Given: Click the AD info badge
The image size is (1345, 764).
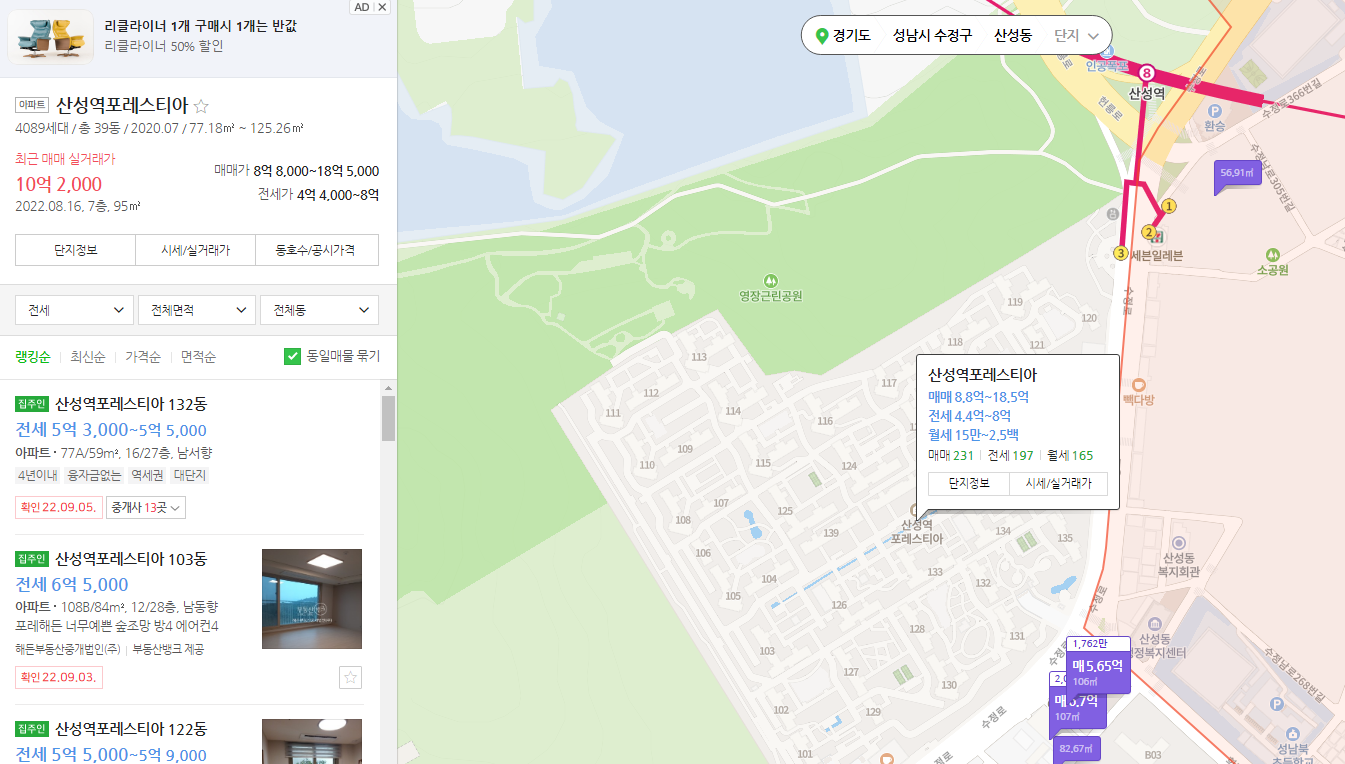Looking at the screenshot, I should click(362, 7).
